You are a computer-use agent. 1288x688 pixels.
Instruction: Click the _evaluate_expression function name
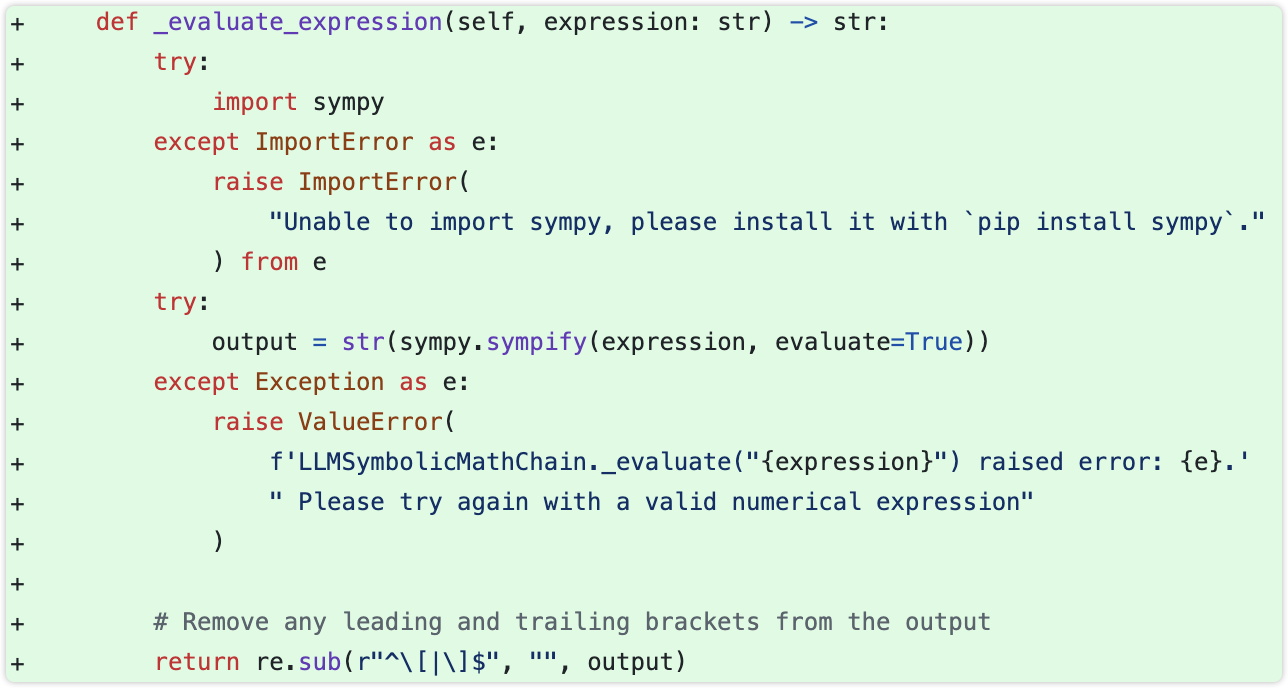(297, 22)
